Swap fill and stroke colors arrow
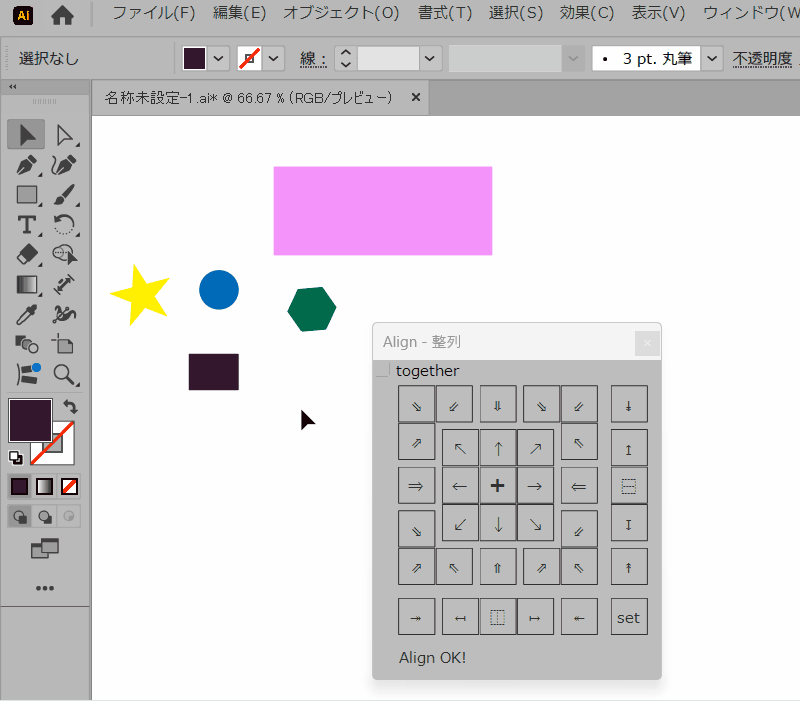The image size is (800, 701). pyautogui.click(x=70, y=407)
